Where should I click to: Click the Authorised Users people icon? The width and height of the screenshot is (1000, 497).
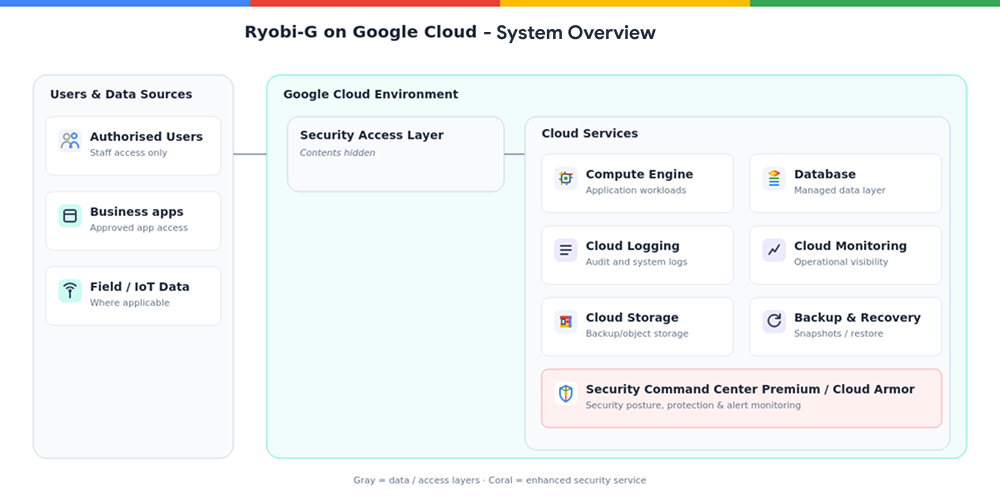coord(70,140)
